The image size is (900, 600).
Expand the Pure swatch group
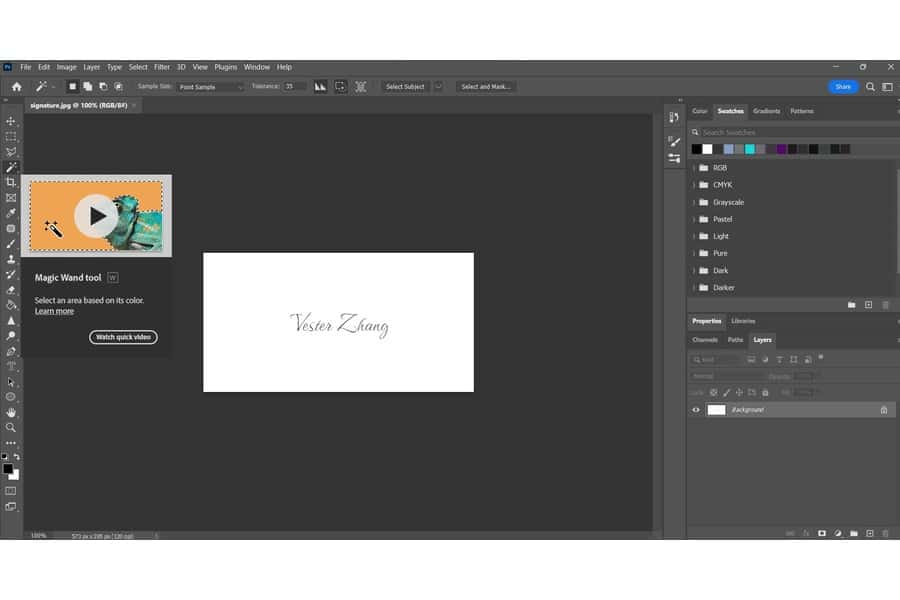694,253
